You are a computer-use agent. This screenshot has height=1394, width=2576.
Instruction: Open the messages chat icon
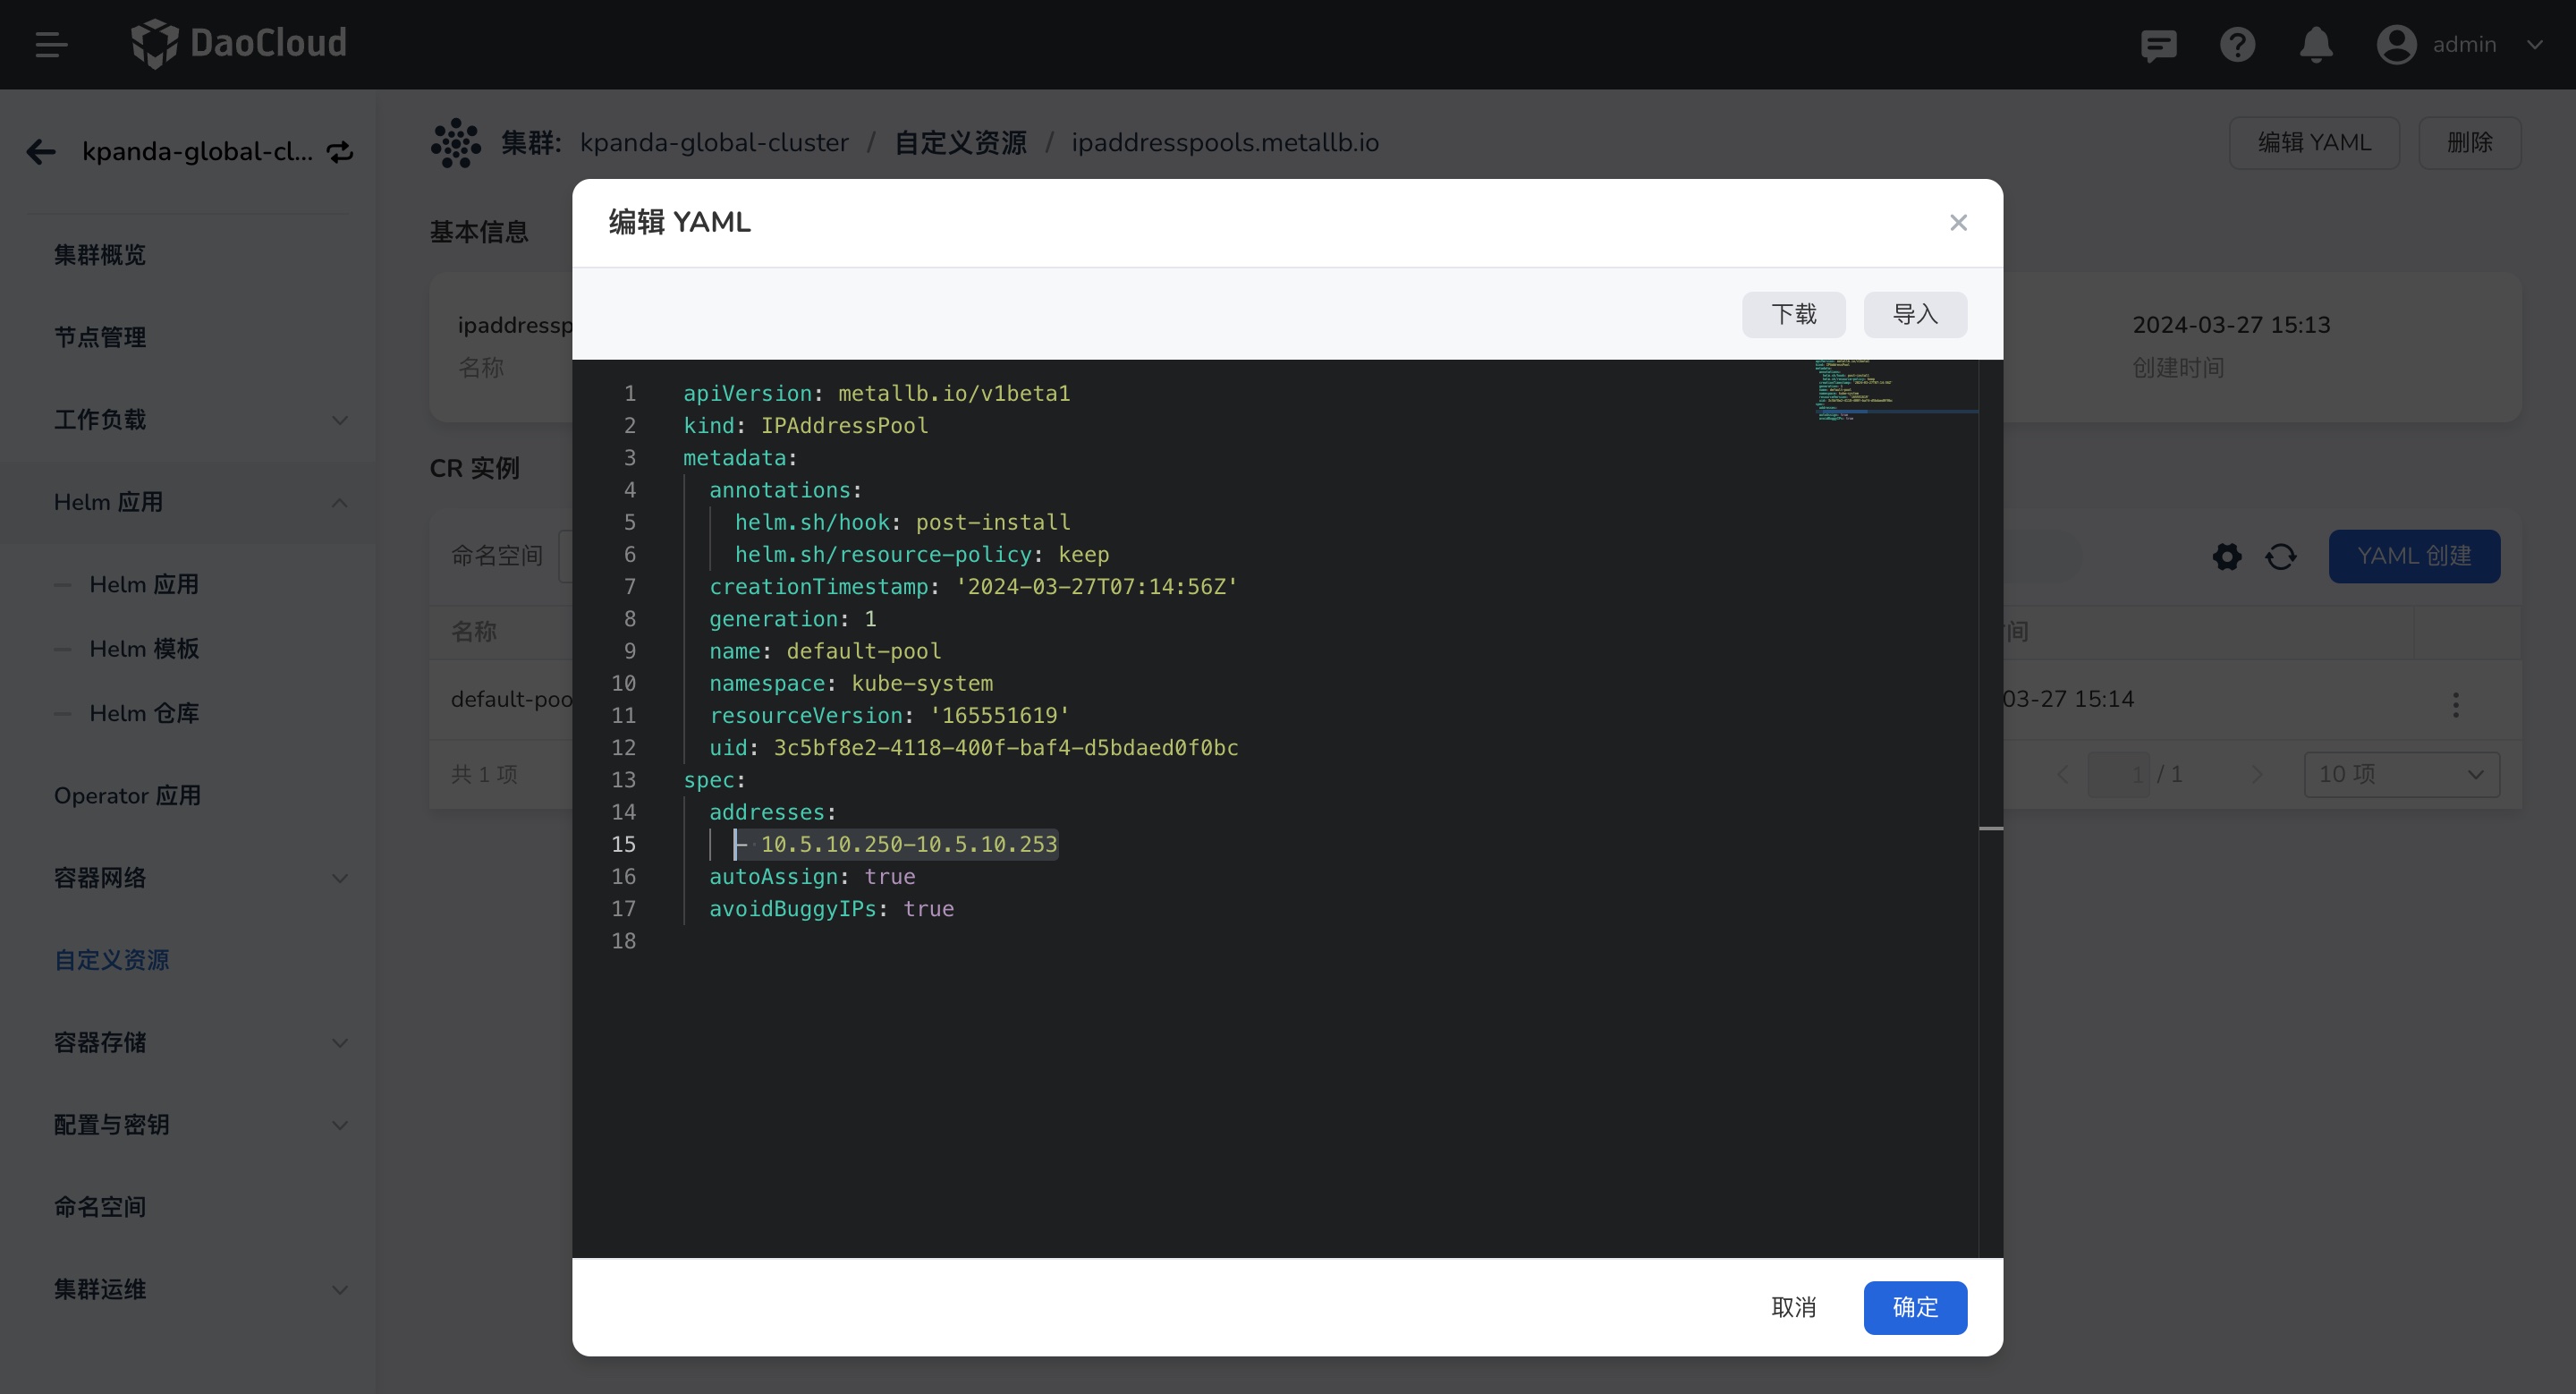[2158, 45]
